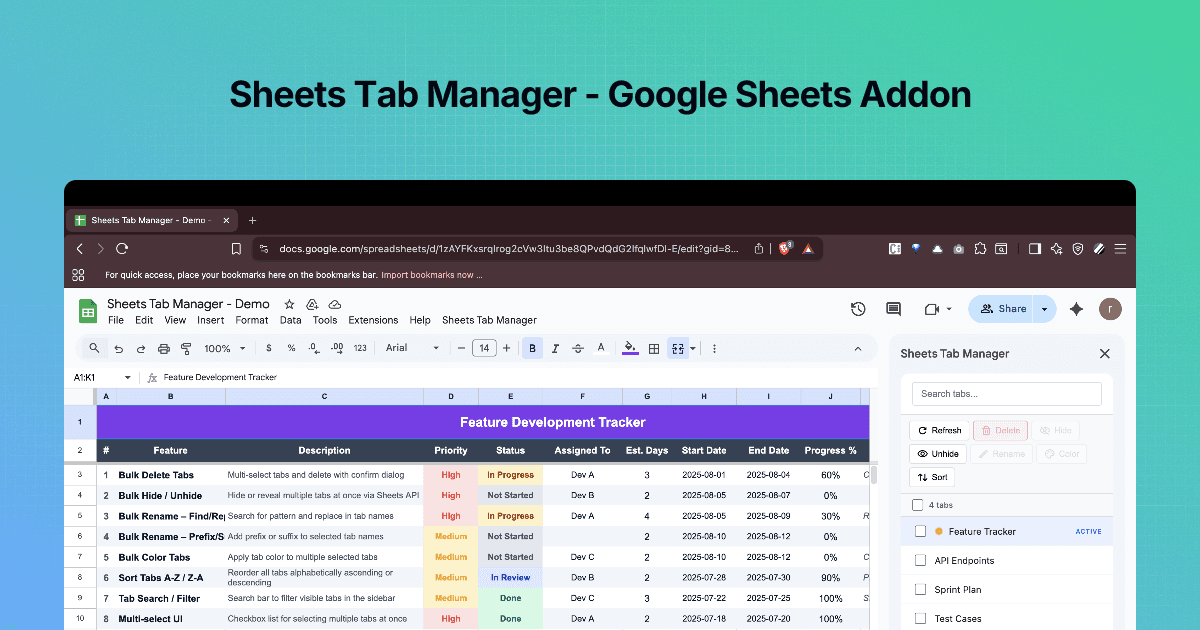
Task: Click the Import bookmarks now link
Action: (432, 274)
